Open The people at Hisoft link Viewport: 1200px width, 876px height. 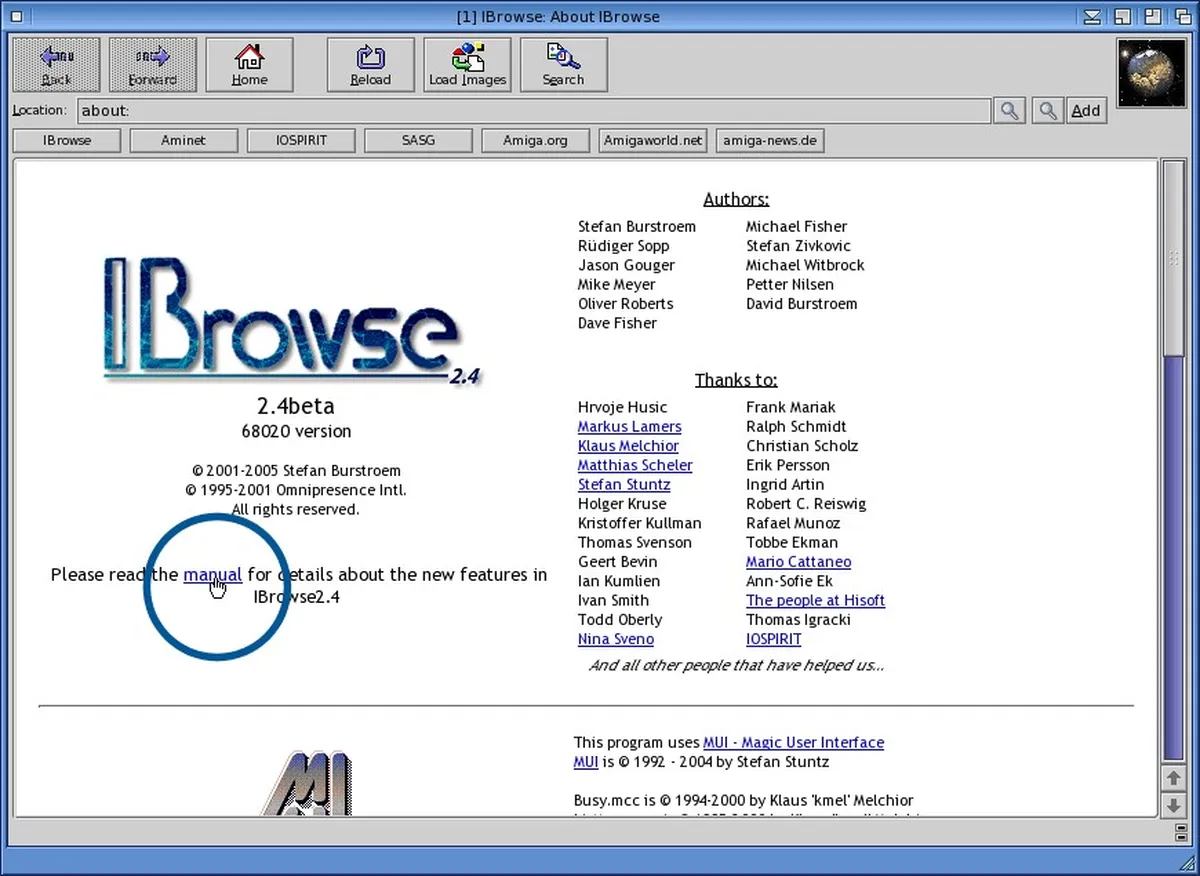click(x=815, y=601)
